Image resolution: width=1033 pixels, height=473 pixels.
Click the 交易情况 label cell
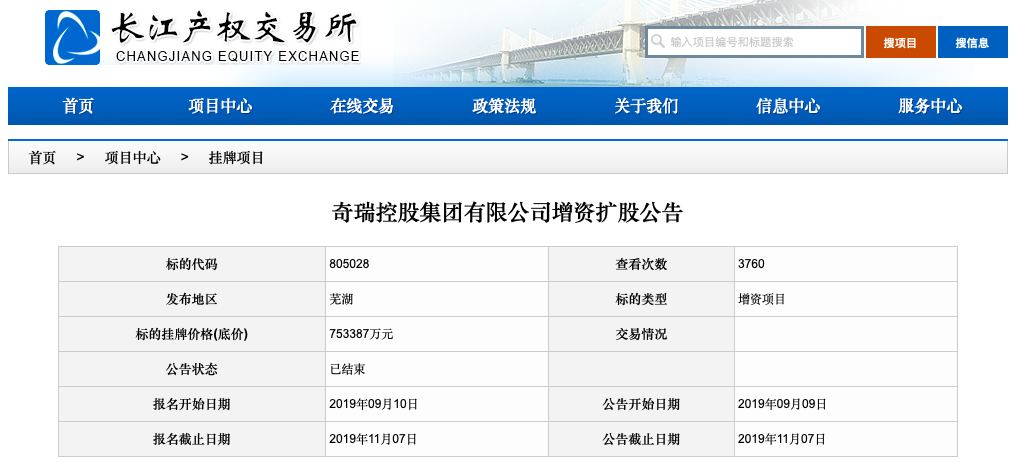click(642, 334)
